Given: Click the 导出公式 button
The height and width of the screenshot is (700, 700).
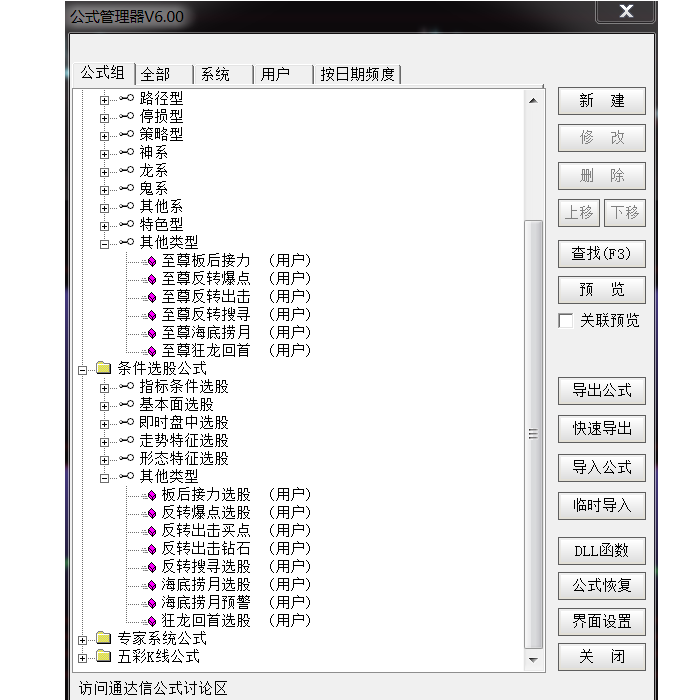Looking at the screenshot, I should pyautogui.click(x=601, y=391).
